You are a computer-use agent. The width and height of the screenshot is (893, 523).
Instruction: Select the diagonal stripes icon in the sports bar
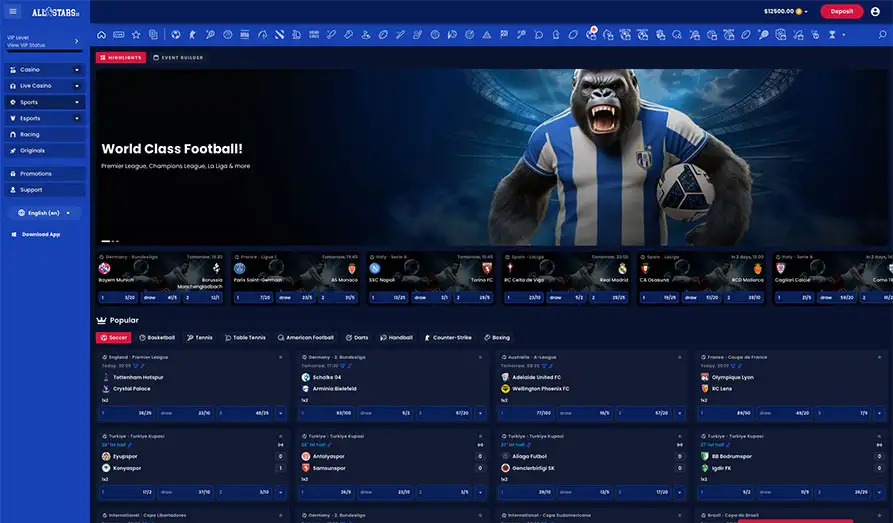coord(280,35)
